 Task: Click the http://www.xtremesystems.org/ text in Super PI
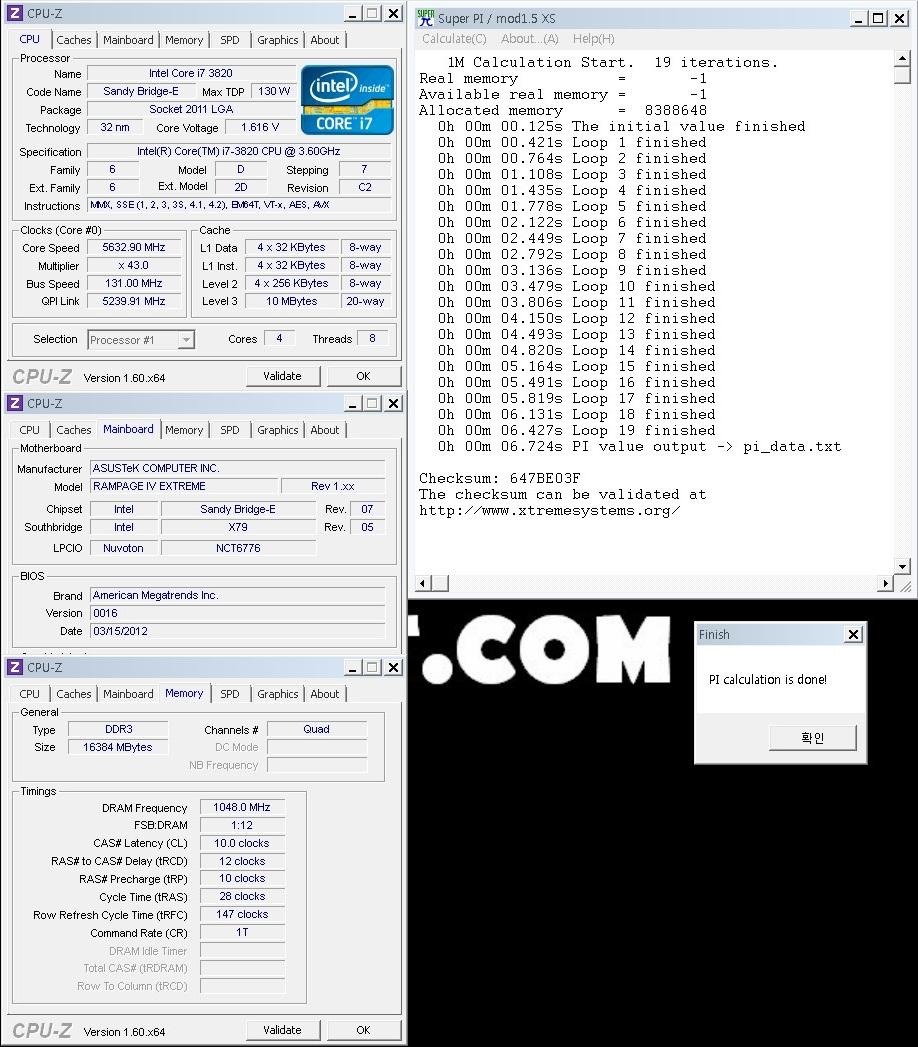tap(550, 510)
